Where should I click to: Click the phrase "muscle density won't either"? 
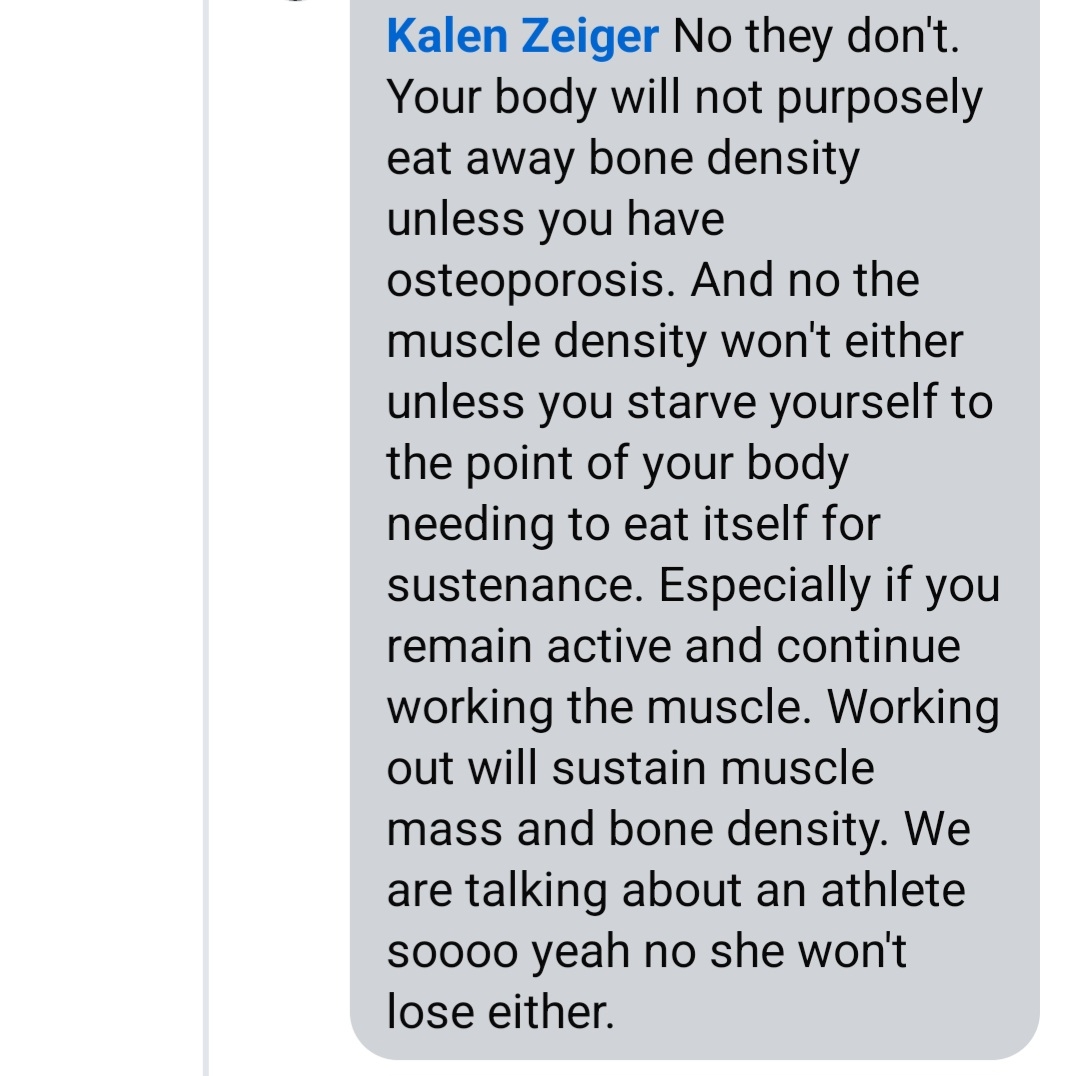(674, 342)
